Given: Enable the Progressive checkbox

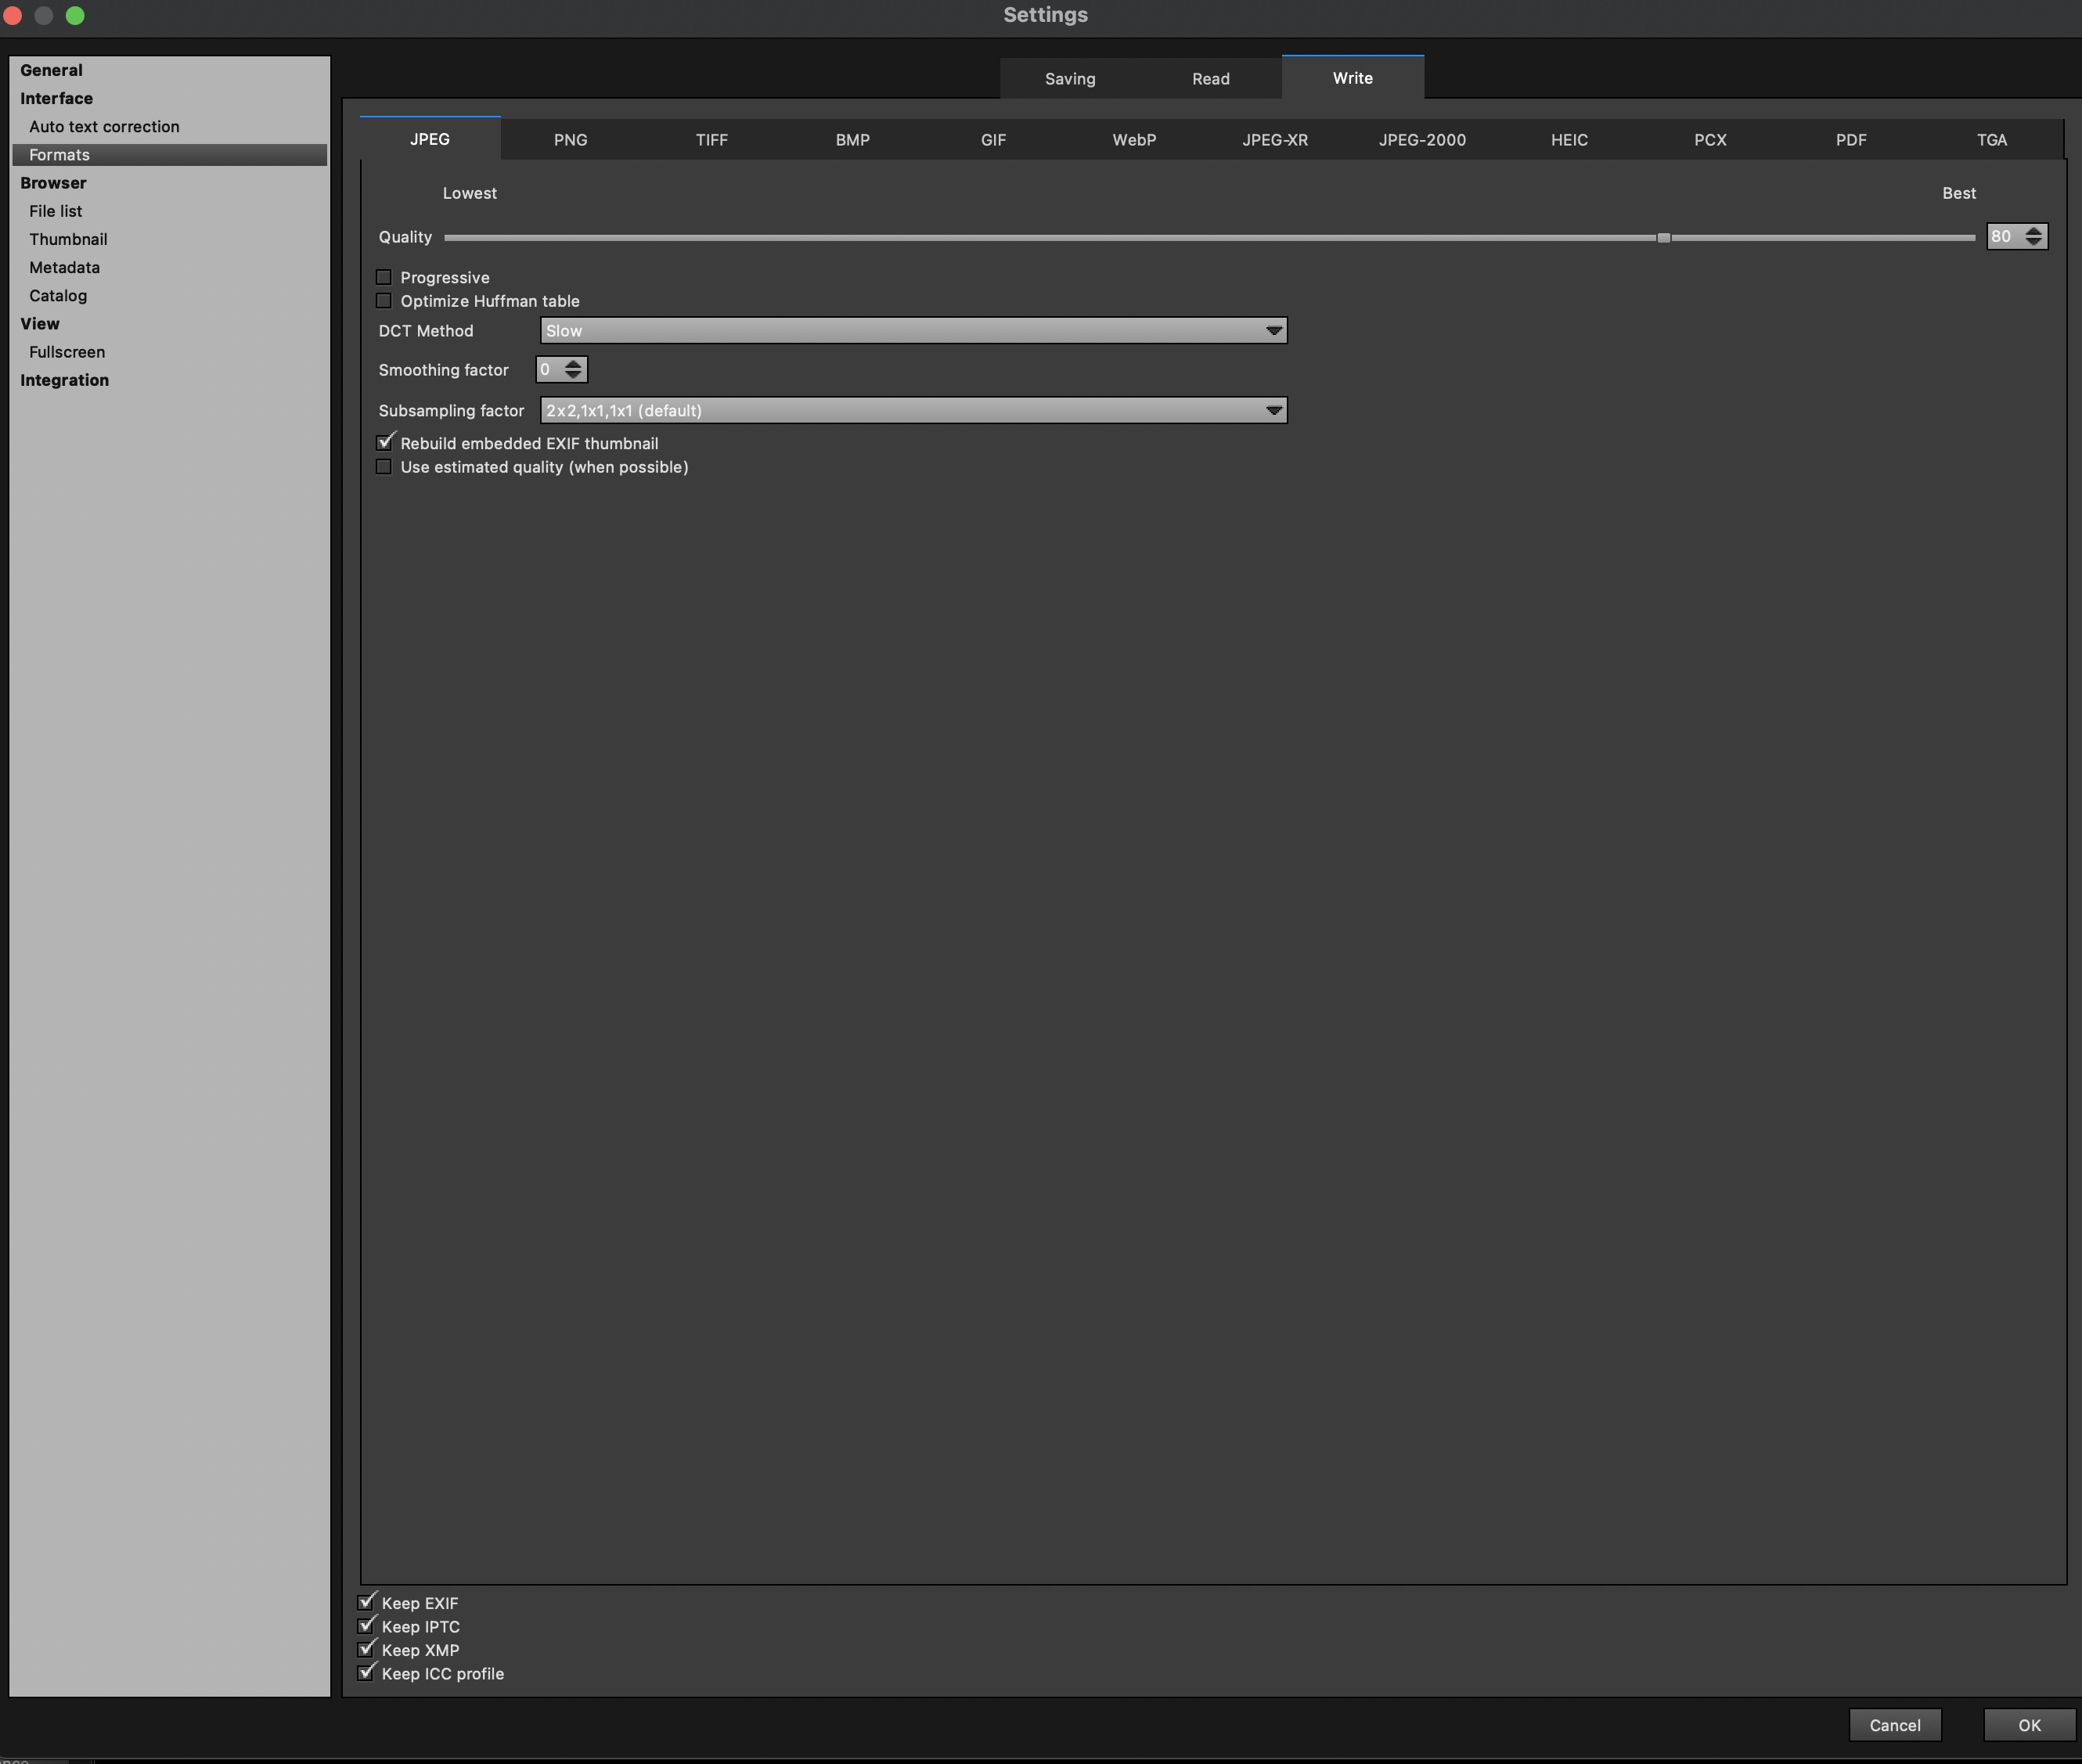Looking at the screenshot, I should coord(384,277).
